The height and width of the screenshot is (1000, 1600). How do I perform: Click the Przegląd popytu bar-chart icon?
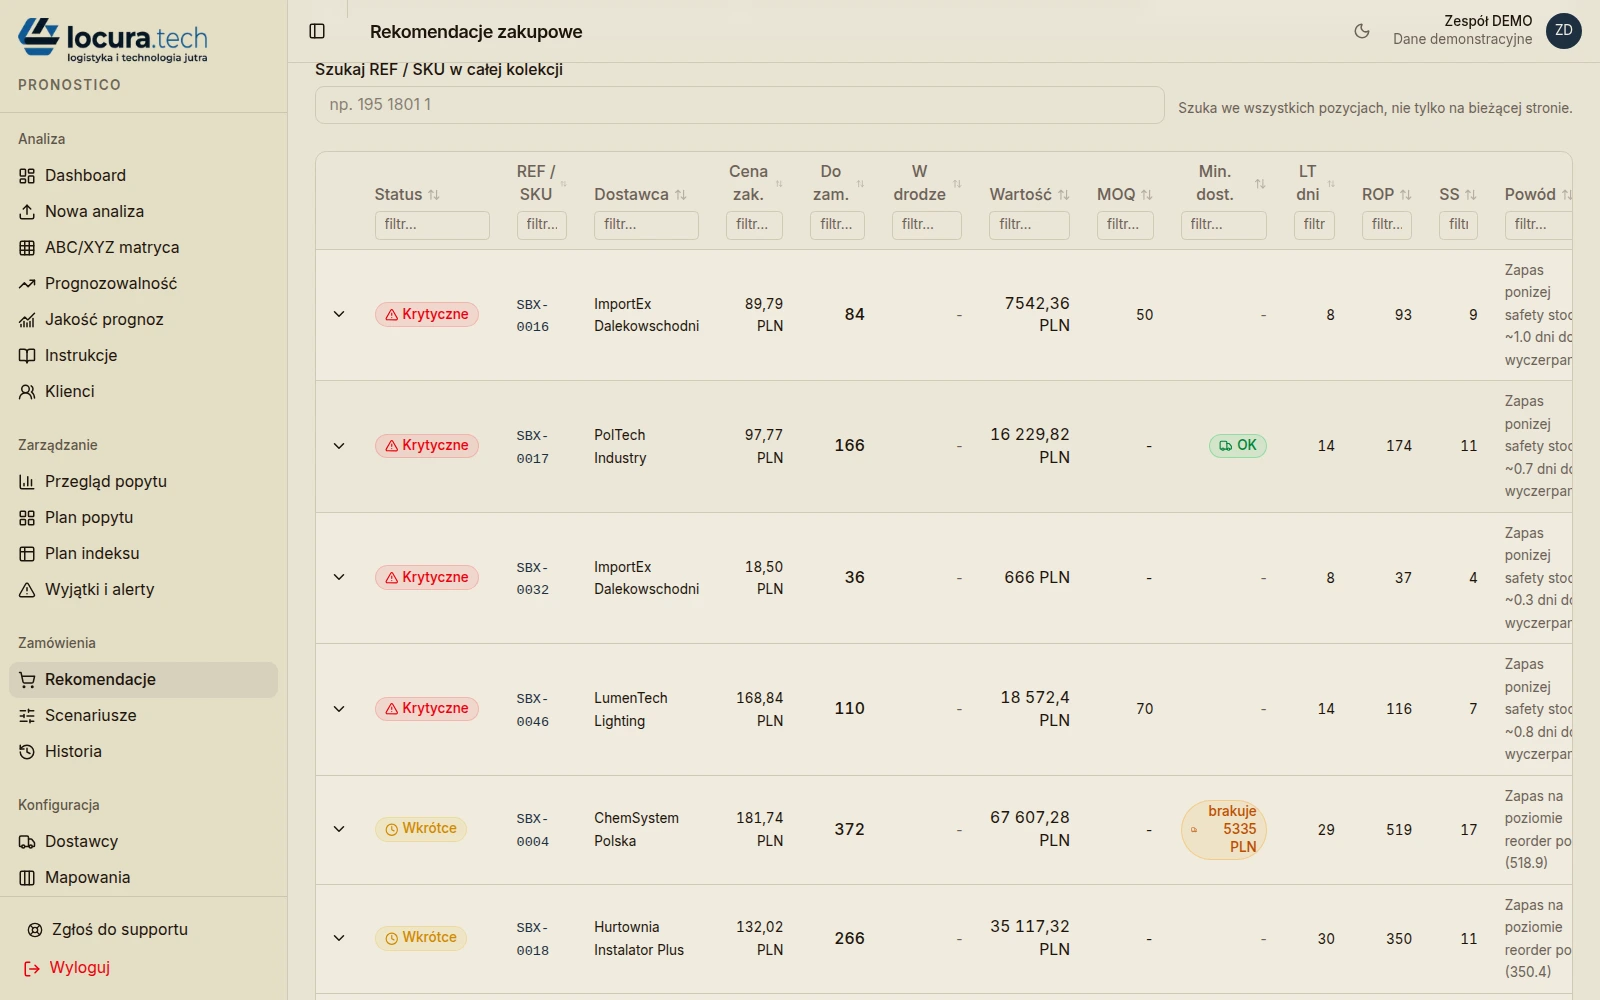(x=27, y=482)
